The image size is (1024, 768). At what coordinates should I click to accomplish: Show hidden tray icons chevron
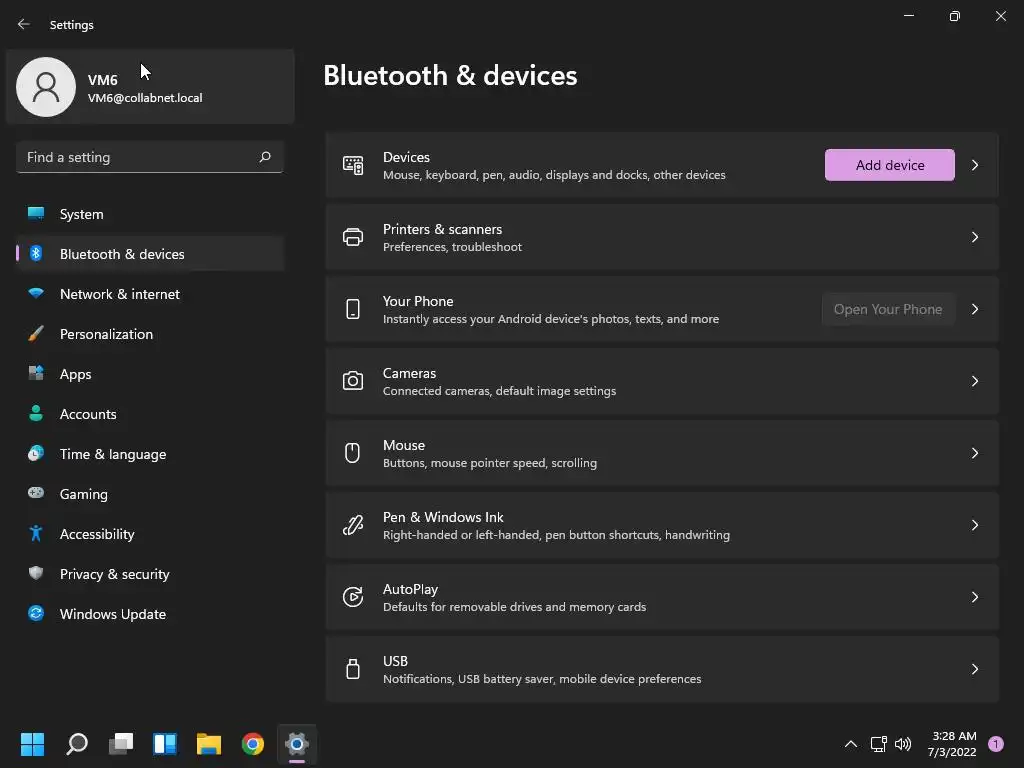850,744
